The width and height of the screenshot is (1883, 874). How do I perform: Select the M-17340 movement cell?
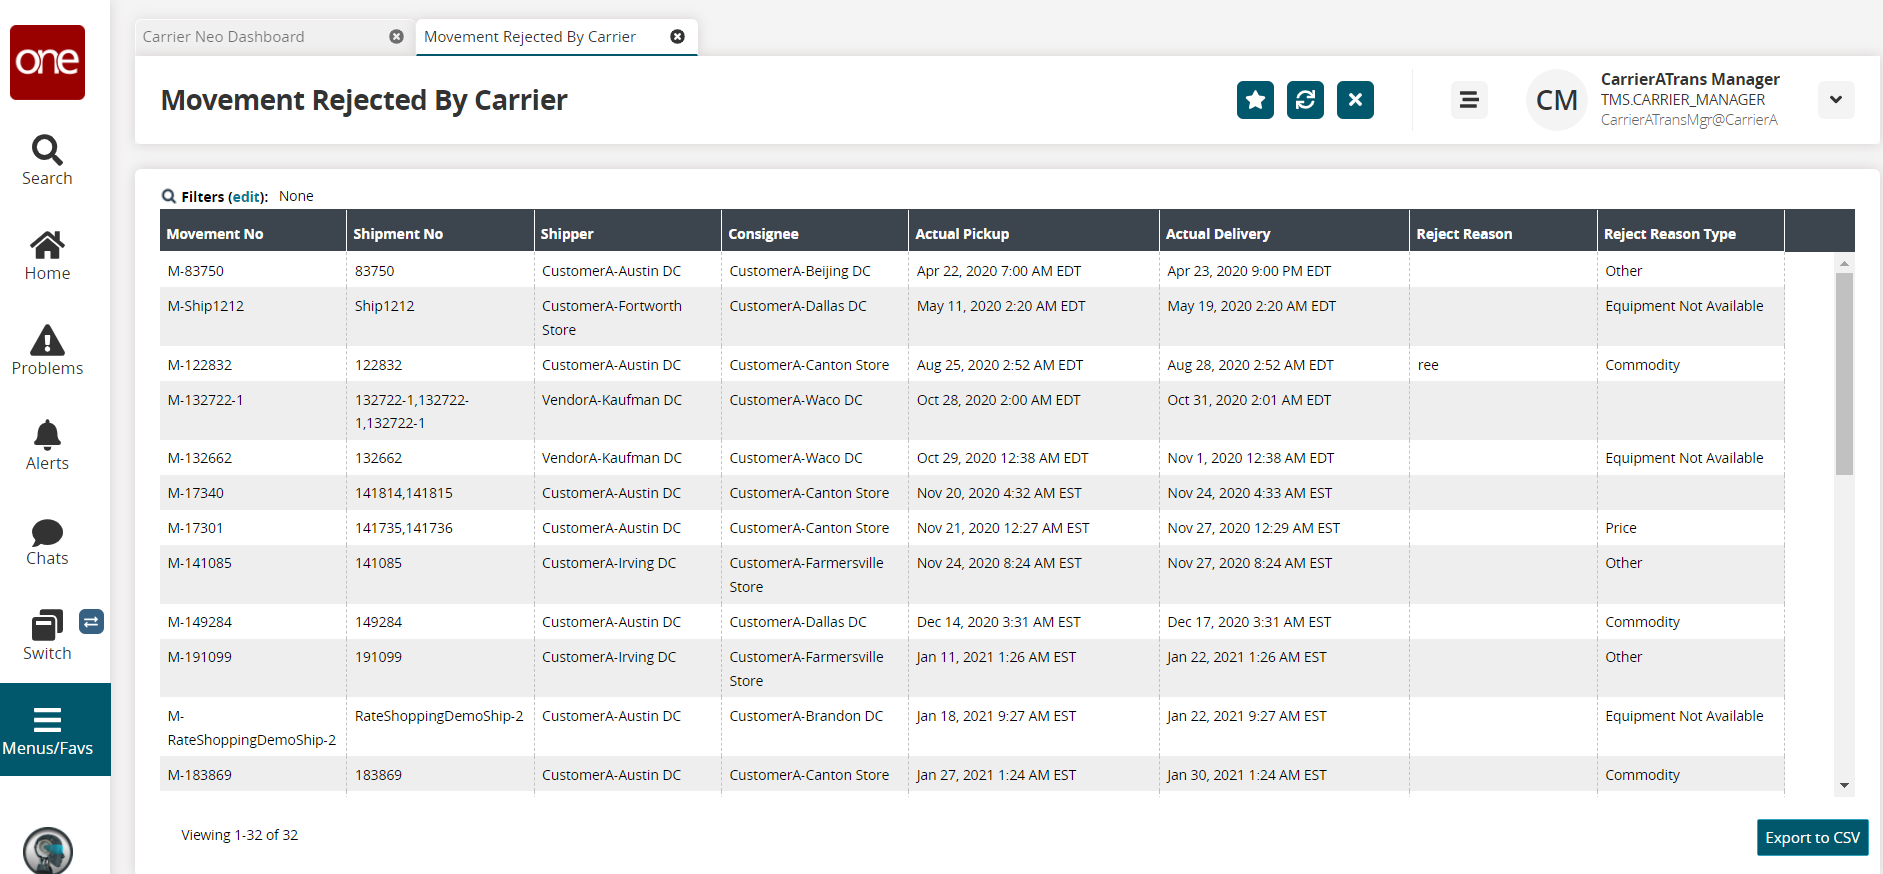pos(253,492)
